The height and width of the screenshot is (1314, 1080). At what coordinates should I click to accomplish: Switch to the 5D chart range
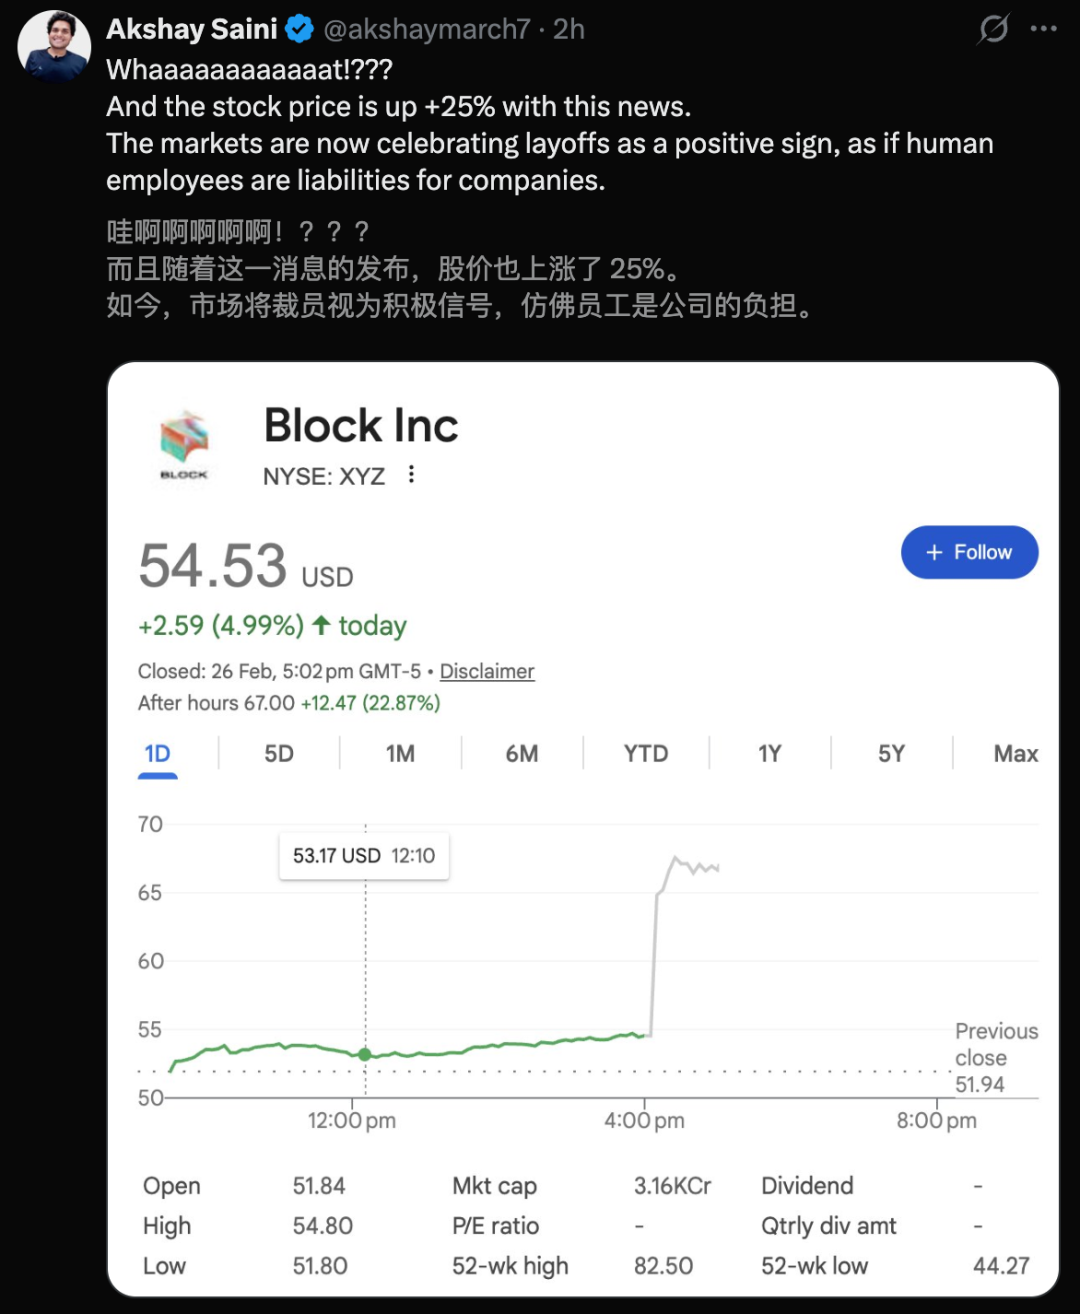point(279,754)
